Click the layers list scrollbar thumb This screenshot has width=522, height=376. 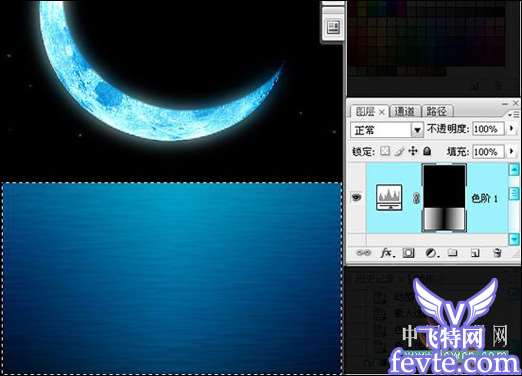point(514,193)
